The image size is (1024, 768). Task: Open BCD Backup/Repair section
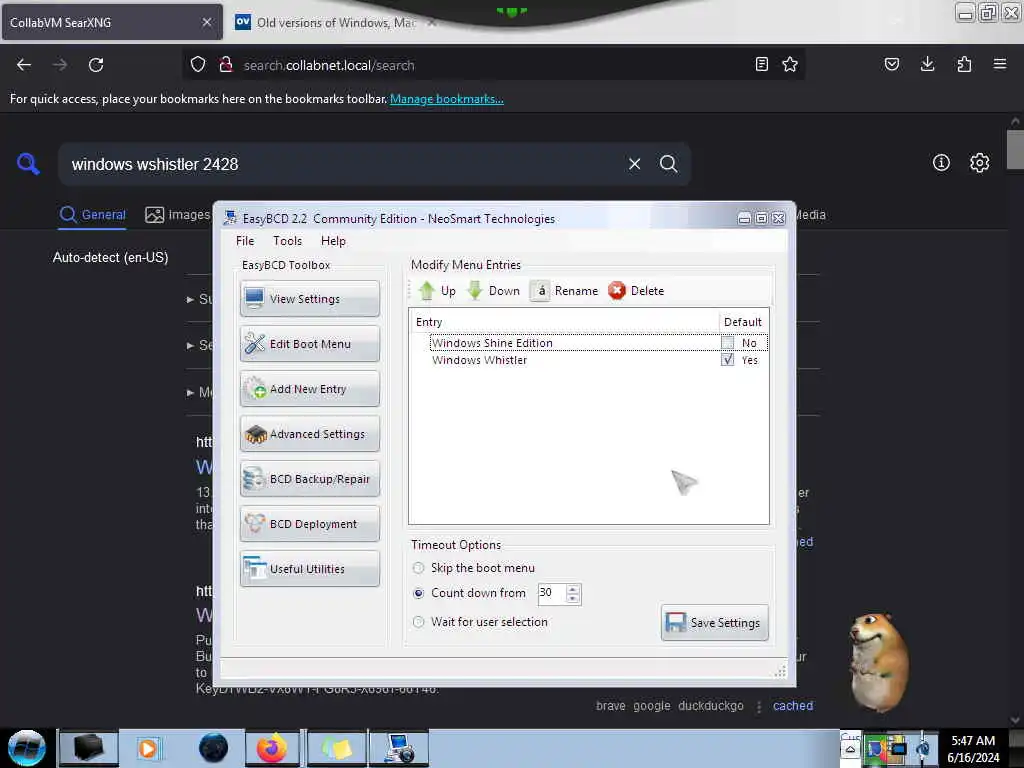click(310, 479)
